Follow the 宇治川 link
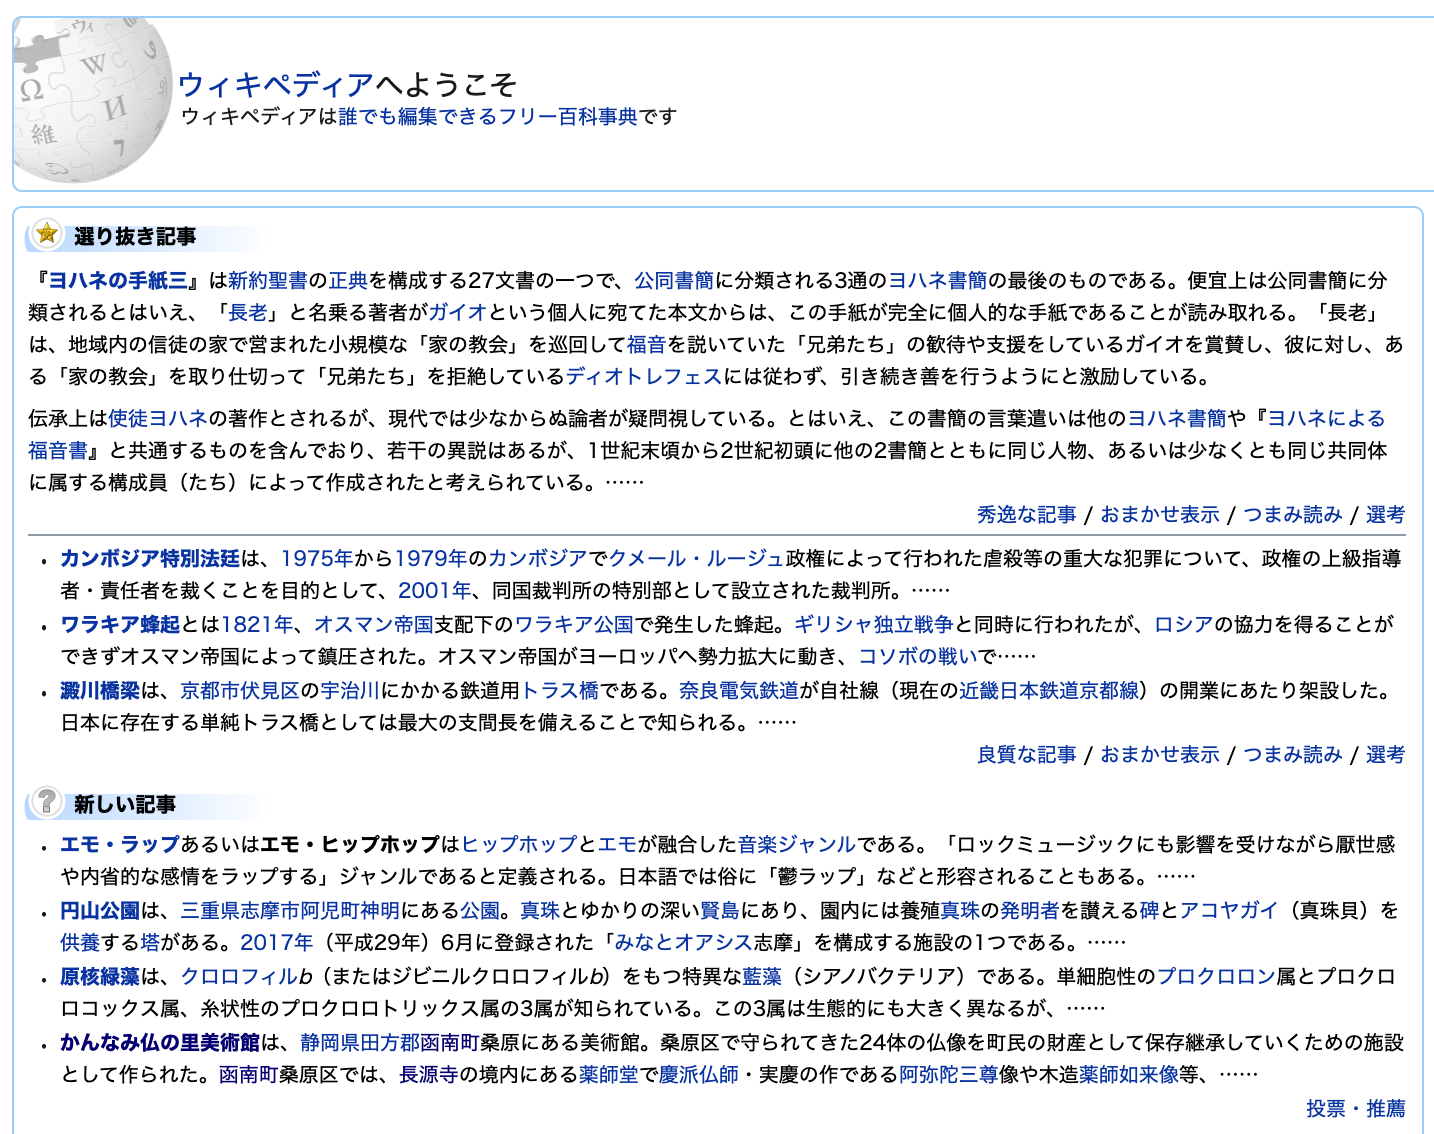 click(350, 691)
